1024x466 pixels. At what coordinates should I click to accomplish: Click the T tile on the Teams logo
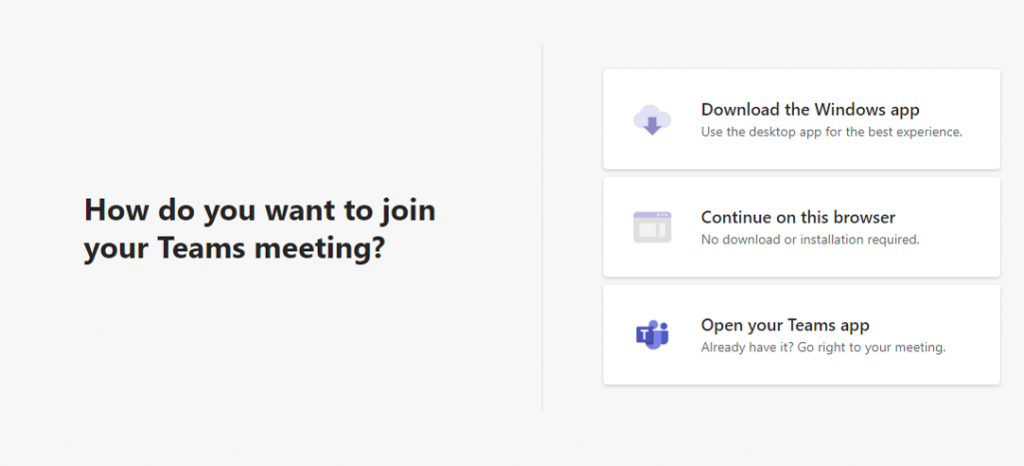click(645, 336)
